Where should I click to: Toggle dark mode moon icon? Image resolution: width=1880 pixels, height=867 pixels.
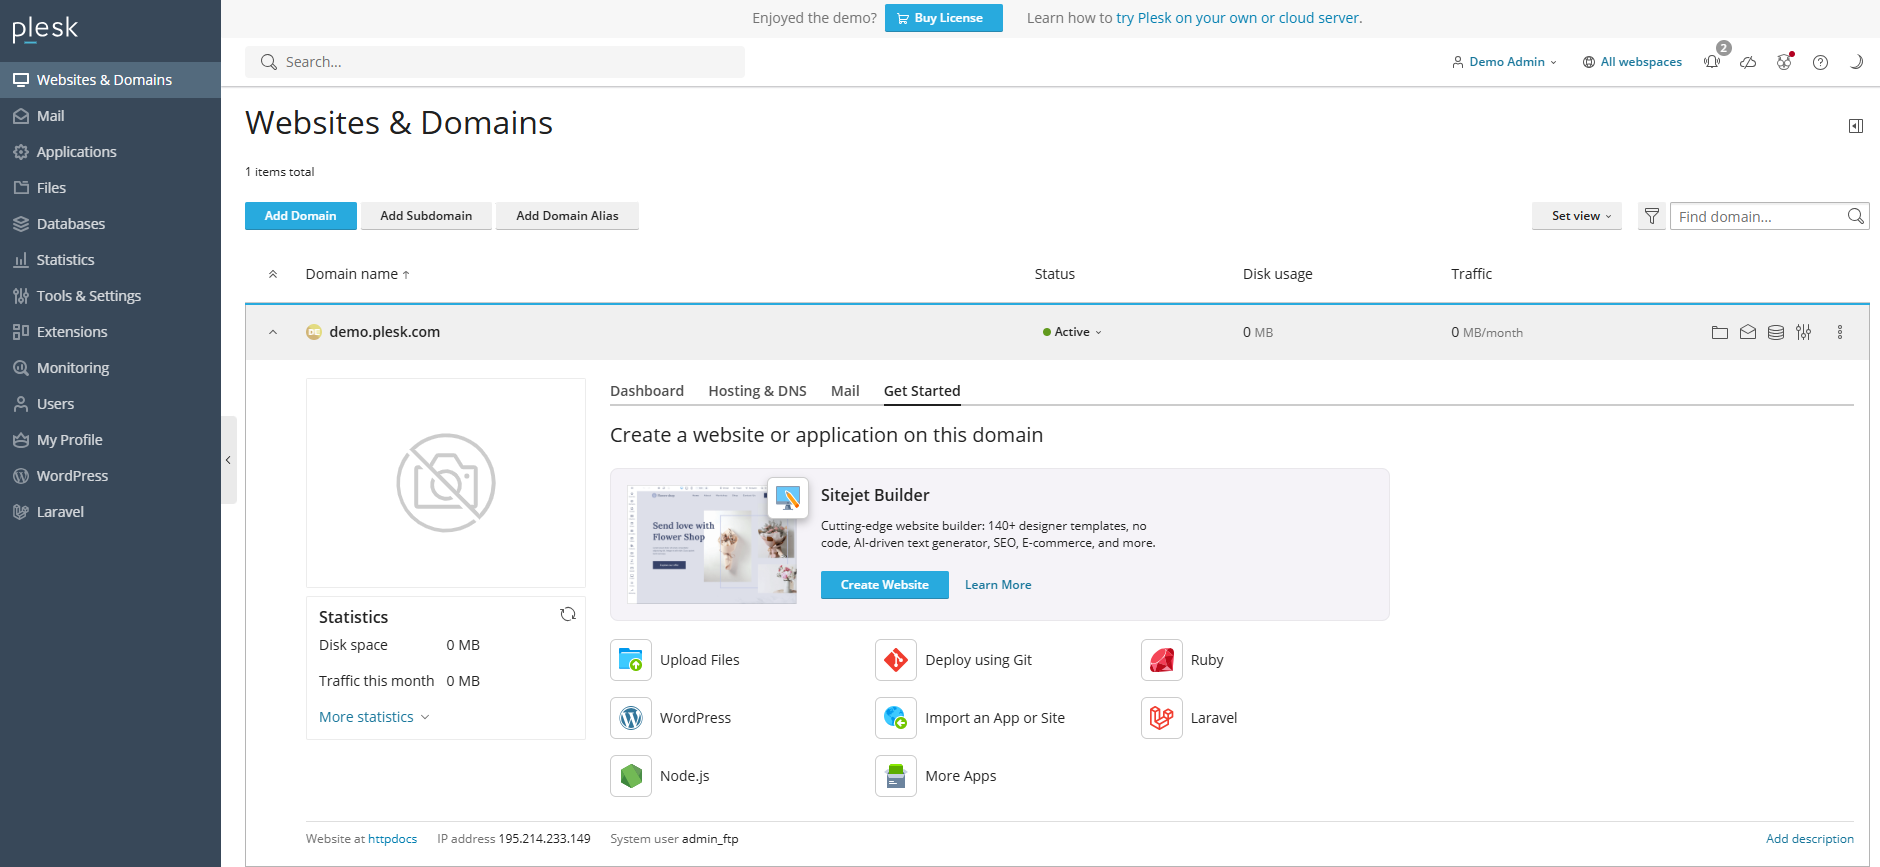[x=1856, y=62]
